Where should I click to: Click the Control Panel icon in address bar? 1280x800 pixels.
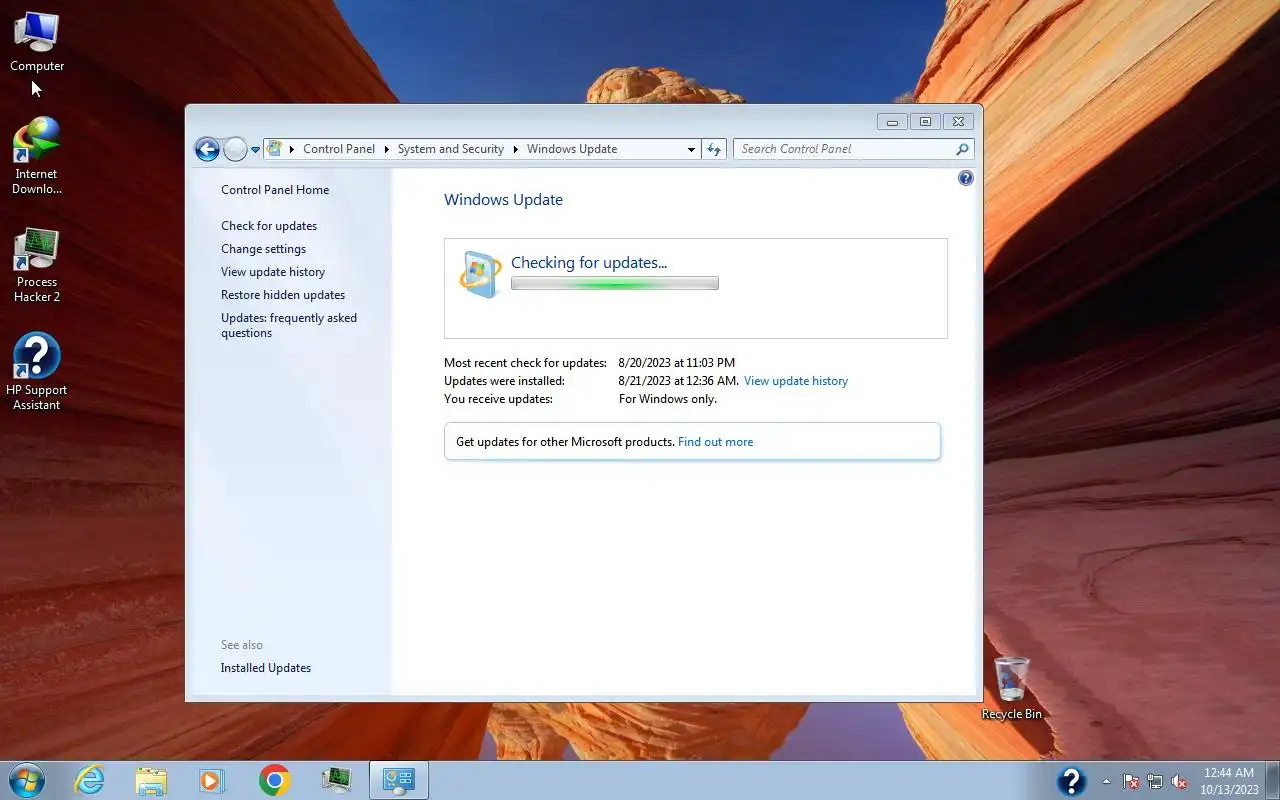pos(275,149)
